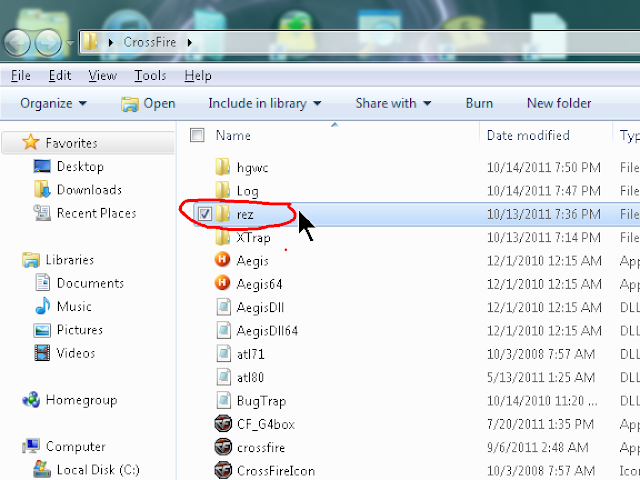Click the Libraries icon
640x480 pixels.
(x=31, y=260)
